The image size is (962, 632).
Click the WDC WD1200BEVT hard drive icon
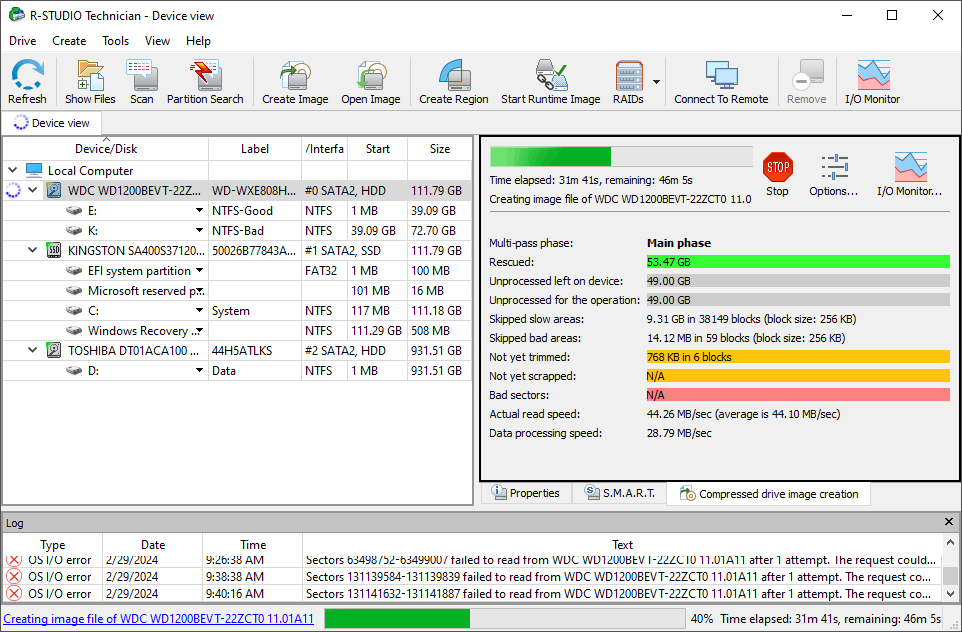(x=54, y=190)
